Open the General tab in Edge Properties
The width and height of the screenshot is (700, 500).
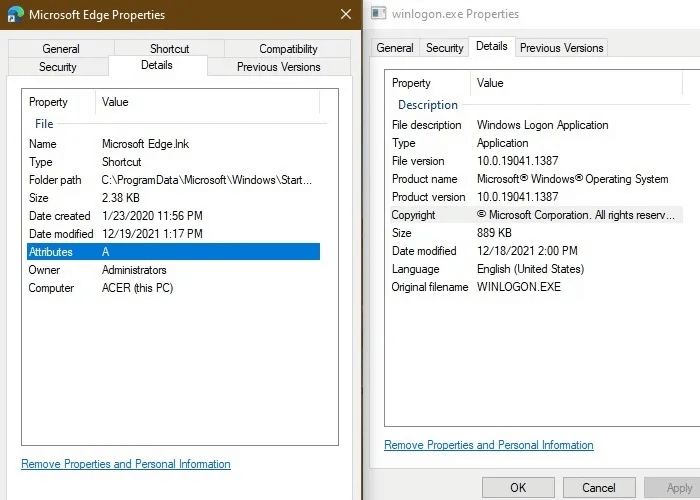[61, 48]
